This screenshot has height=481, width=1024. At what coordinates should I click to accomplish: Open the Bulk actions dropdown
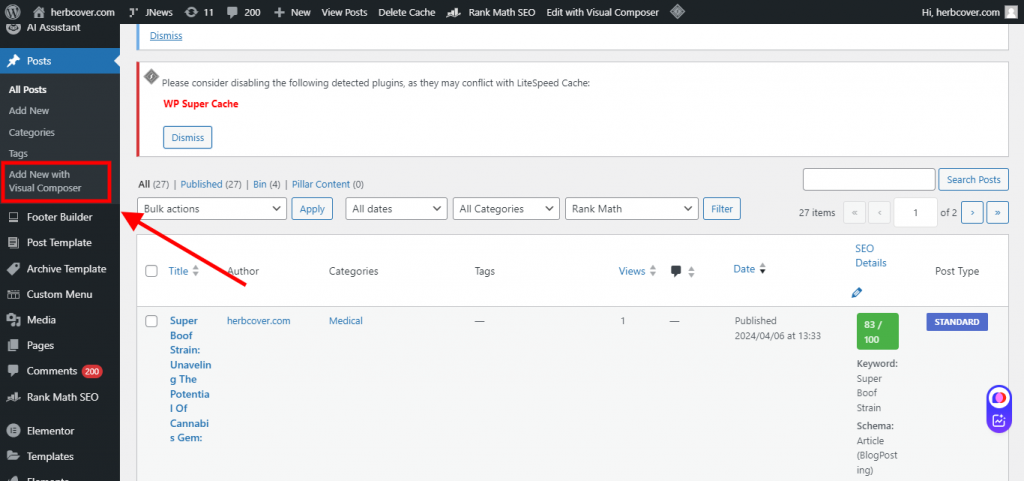[x=212, y=209]
